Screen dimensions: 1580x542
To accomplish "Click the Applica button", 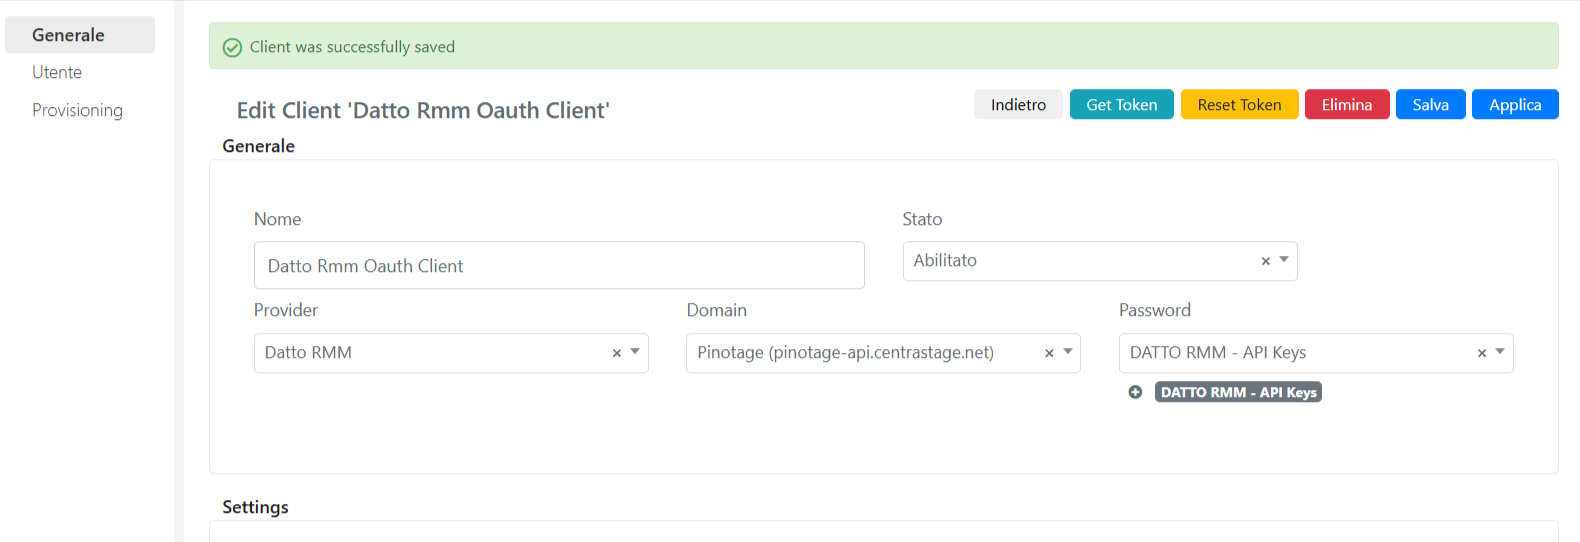I will [x=1515, y=105].
